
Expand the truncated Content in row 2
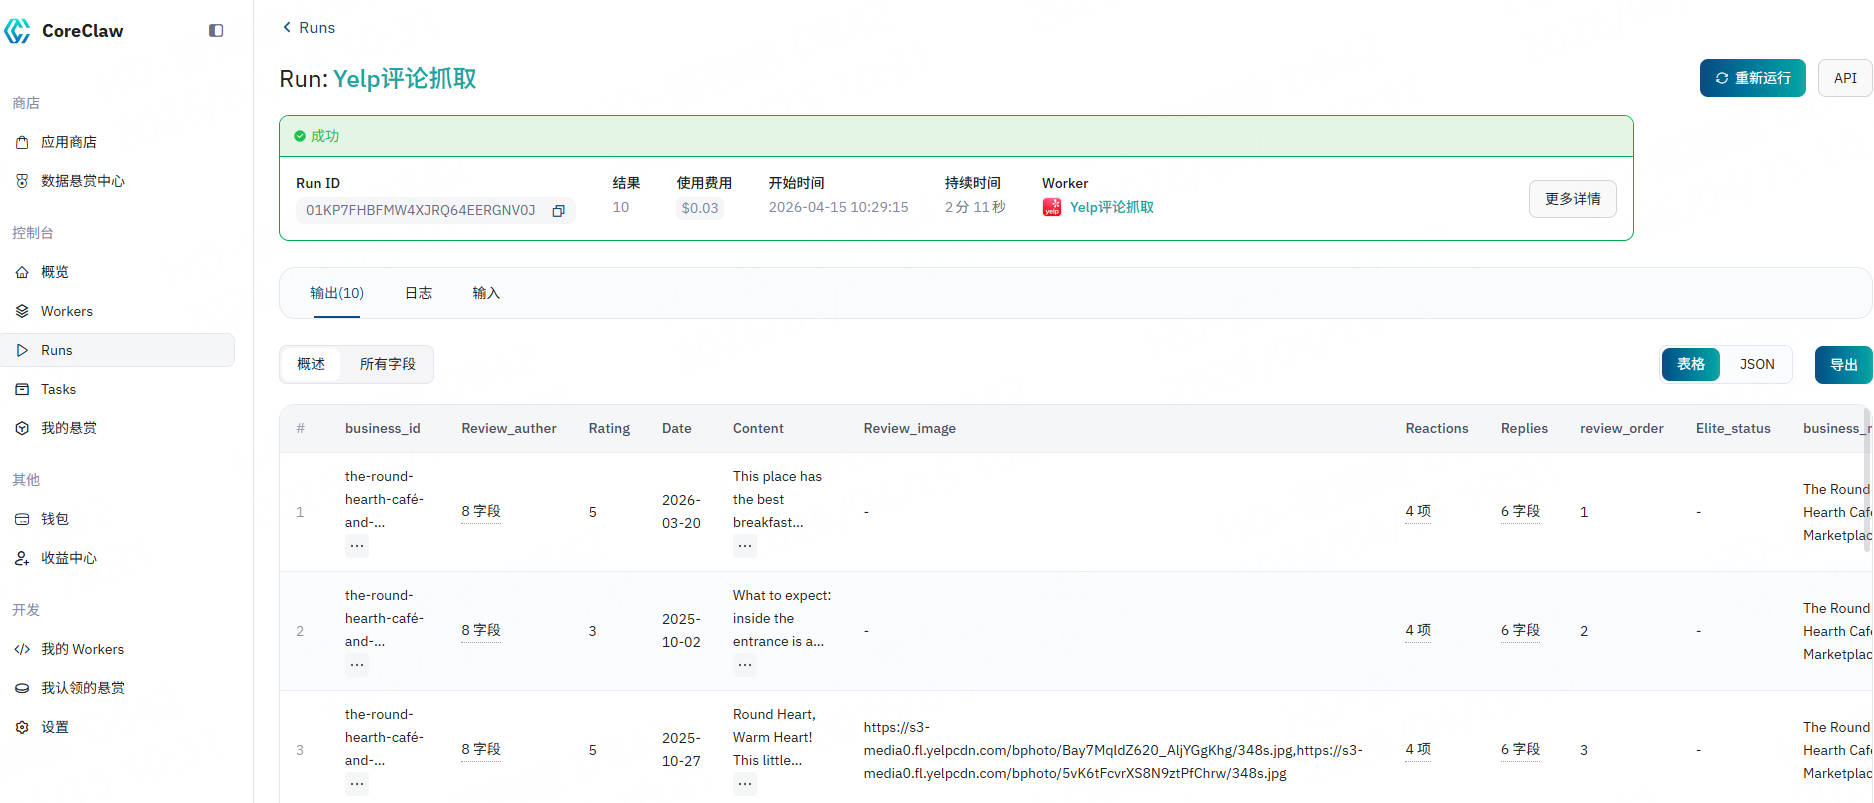tap(745, 665)
